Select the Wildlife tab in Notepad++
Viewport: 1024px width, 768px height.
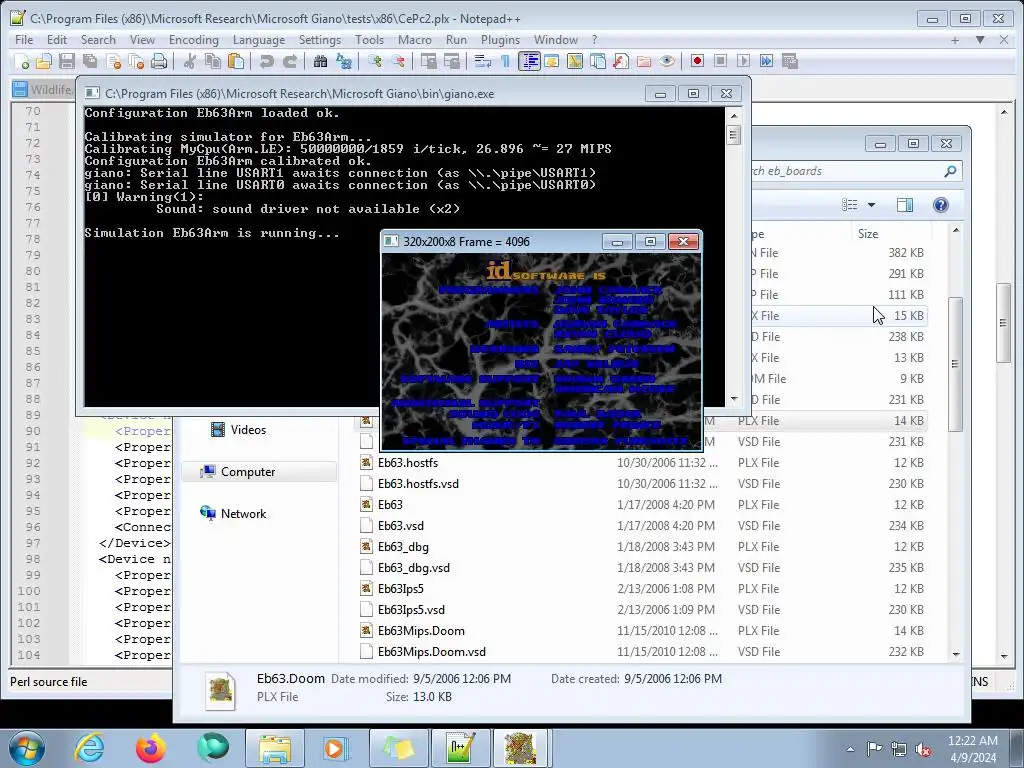[x=43, y=89]
